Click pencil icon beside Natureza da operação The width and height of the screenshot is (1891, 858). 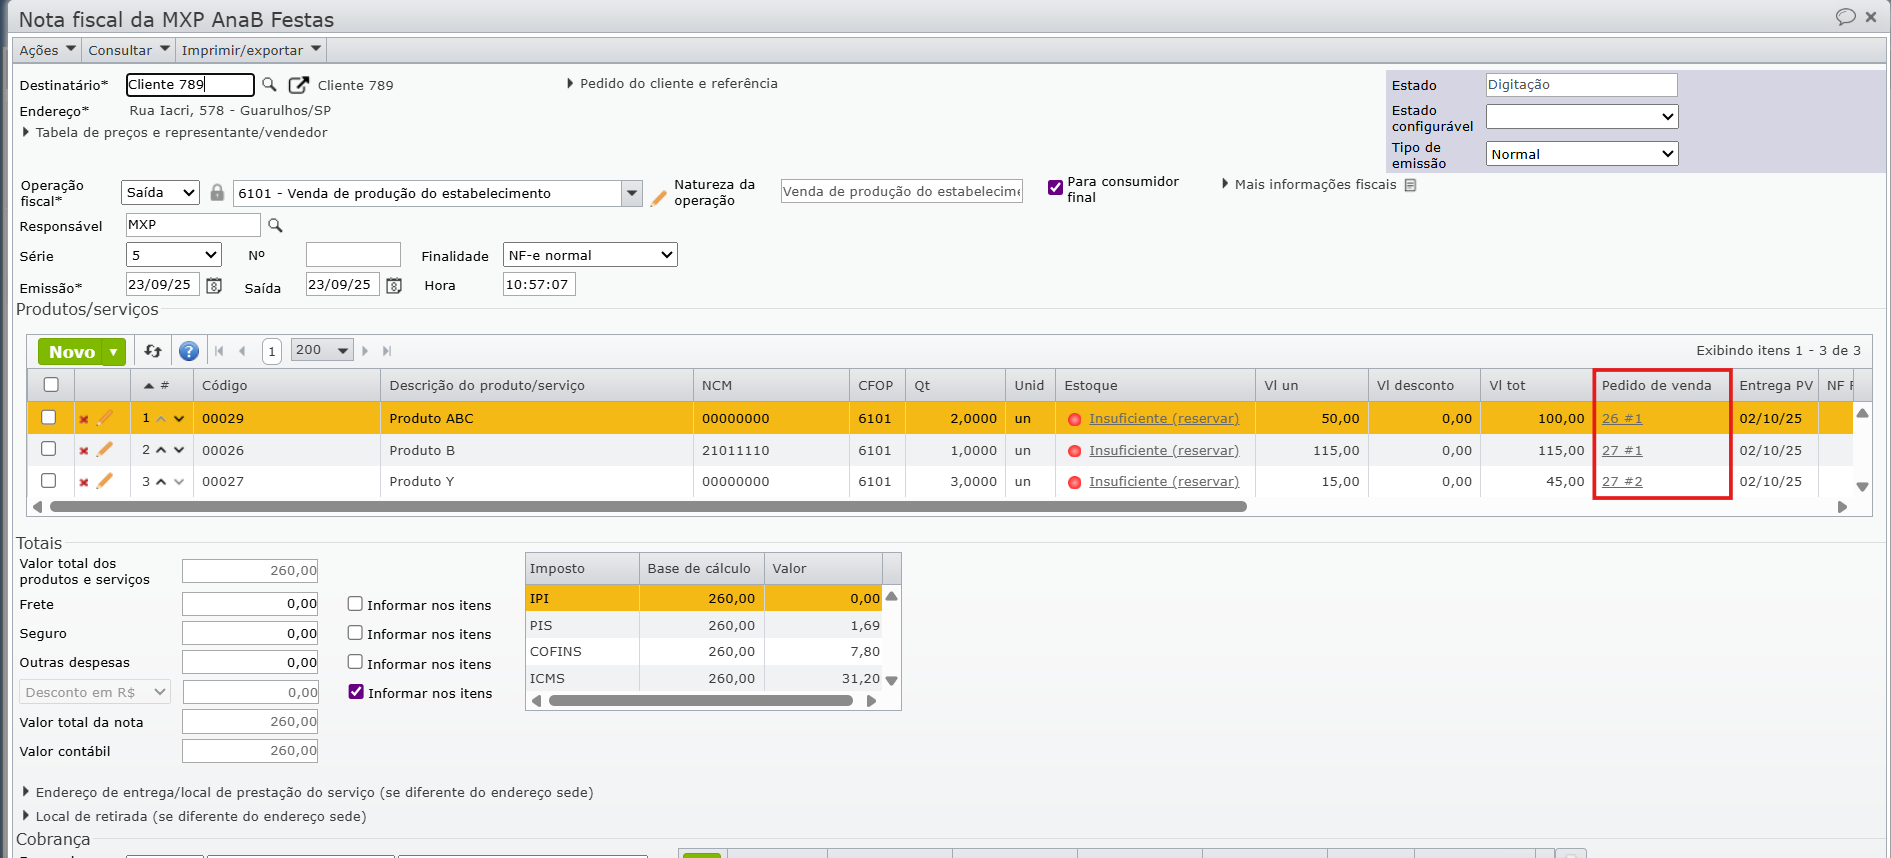(658, 198)
